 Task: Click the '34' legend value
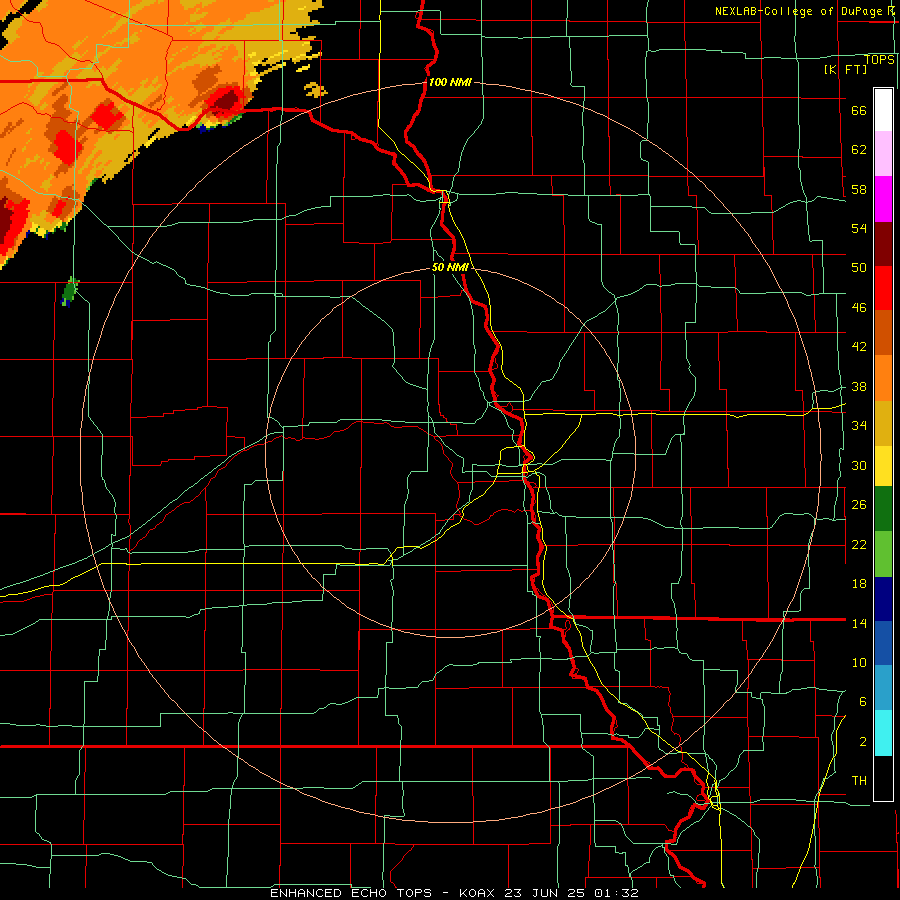pos(859,425)
